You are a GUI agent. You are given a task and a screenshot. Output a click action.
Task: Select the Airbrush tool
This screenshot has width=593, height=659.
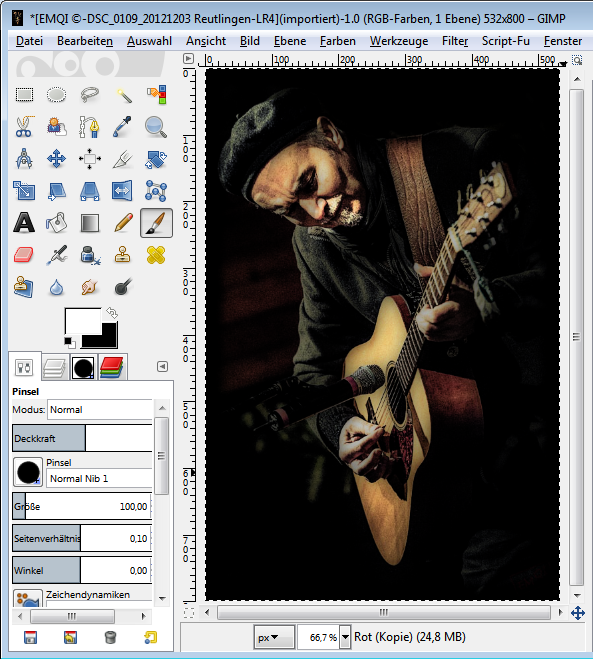click(56, 255)
